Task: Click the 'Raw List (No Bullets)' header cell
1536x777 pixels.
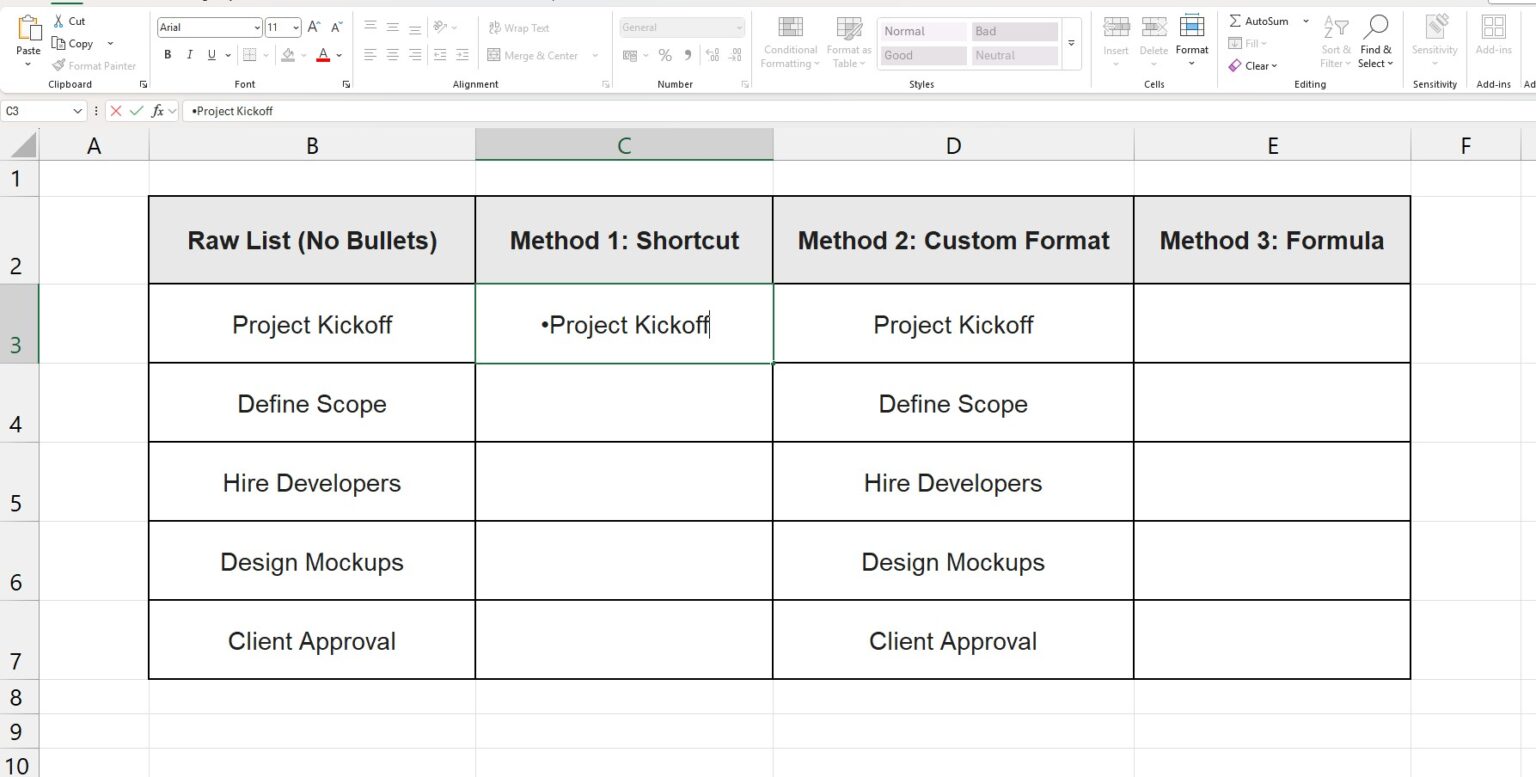Action: (x=312, y=240)
